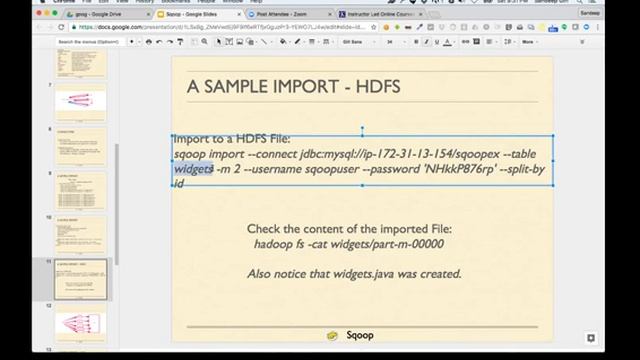Redo the last action
640x360 pixels.
[x=170, y=42]
